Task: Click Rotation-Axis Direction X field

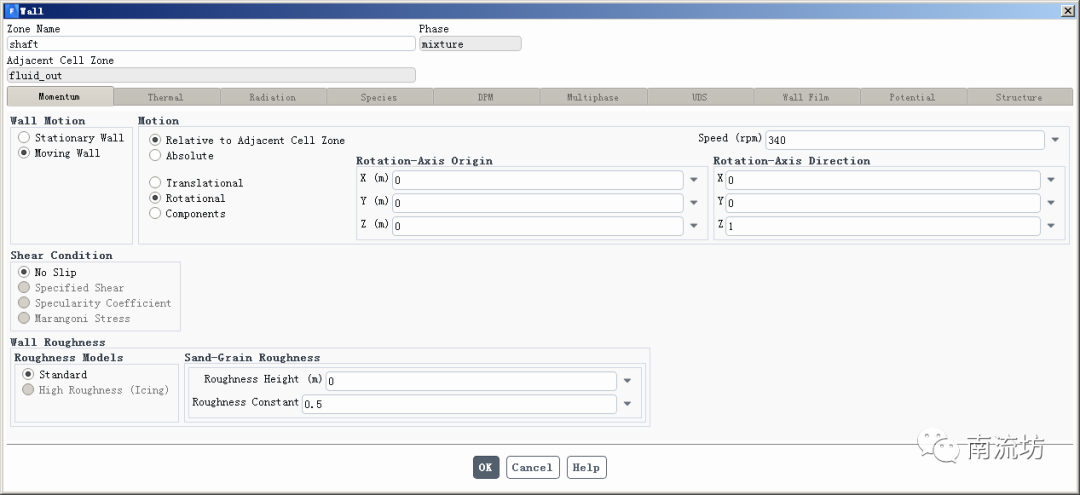Action: (x=882, y=180)
